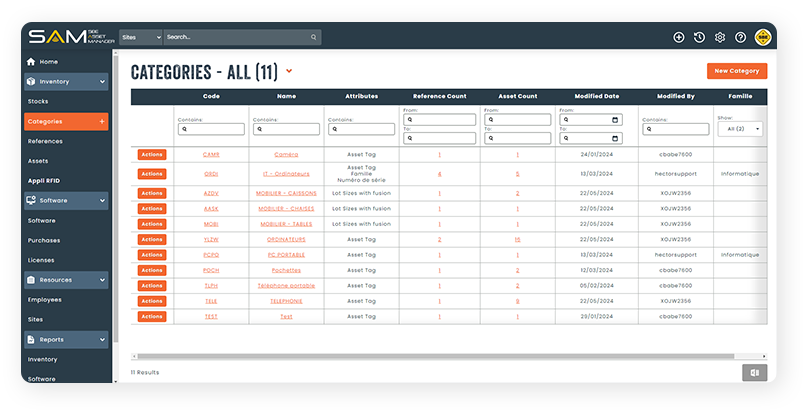Screen dimensions: 809x416
Task: Click Actions button for the CAMR row
Action: click(151, 155)
